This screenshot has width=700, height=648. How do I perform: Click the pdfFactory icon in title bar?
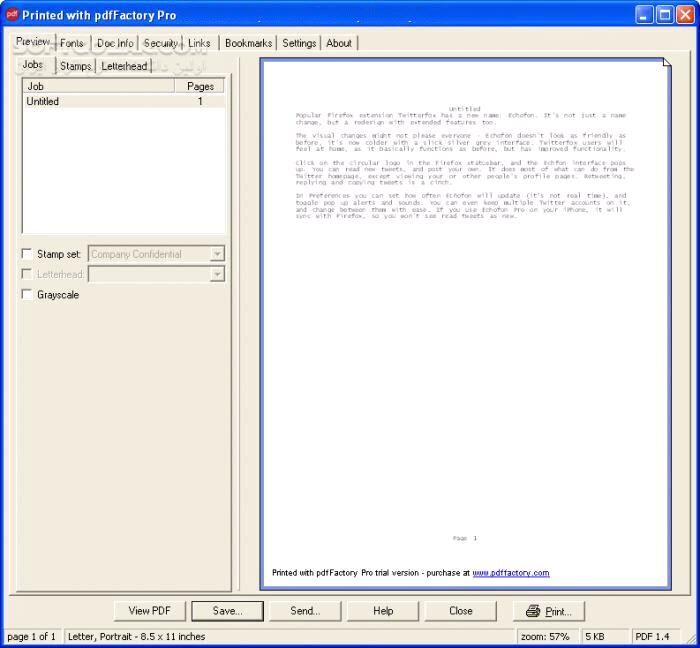coord(11,14)
